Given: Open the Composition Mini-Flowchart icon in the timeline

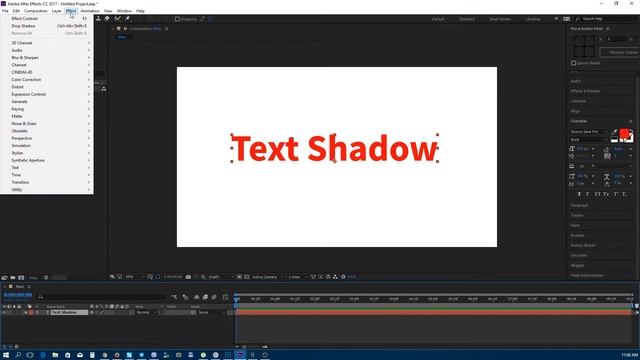Looking at the screenshot, I should pos(174,297).
